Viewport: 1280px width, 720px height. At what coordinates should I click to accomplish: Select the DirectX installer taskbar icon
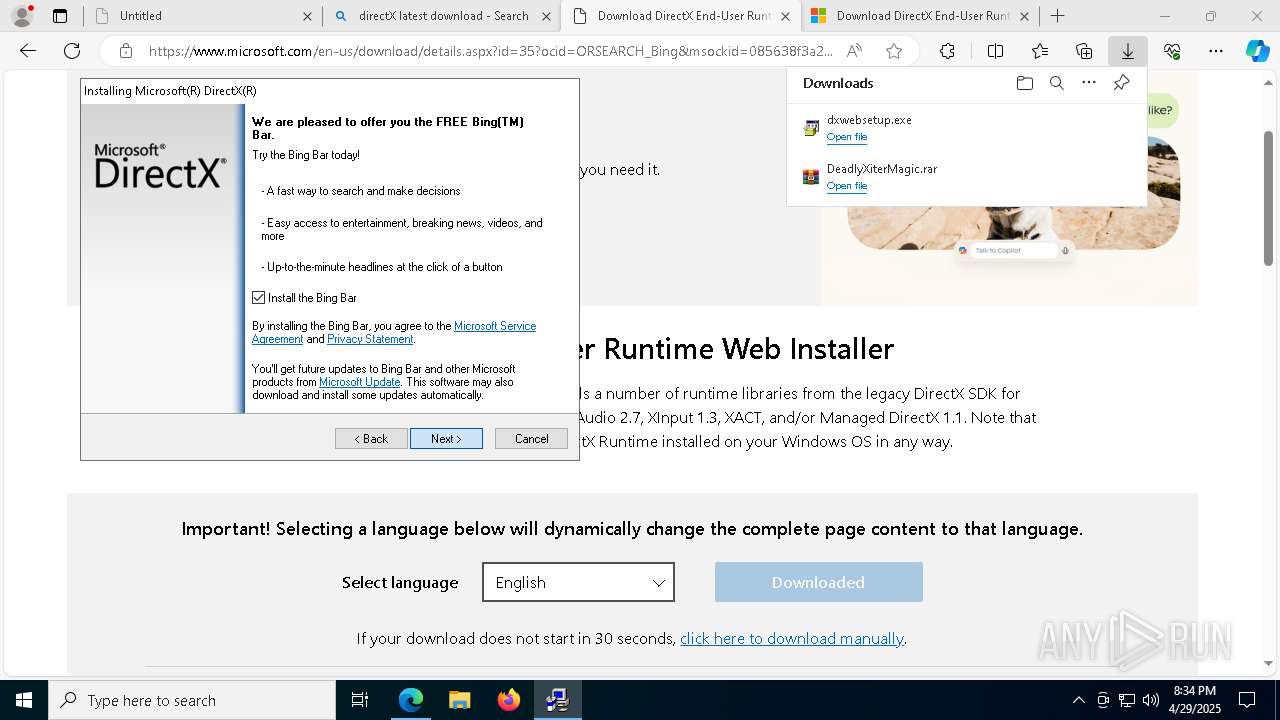(x=557, y=700)
